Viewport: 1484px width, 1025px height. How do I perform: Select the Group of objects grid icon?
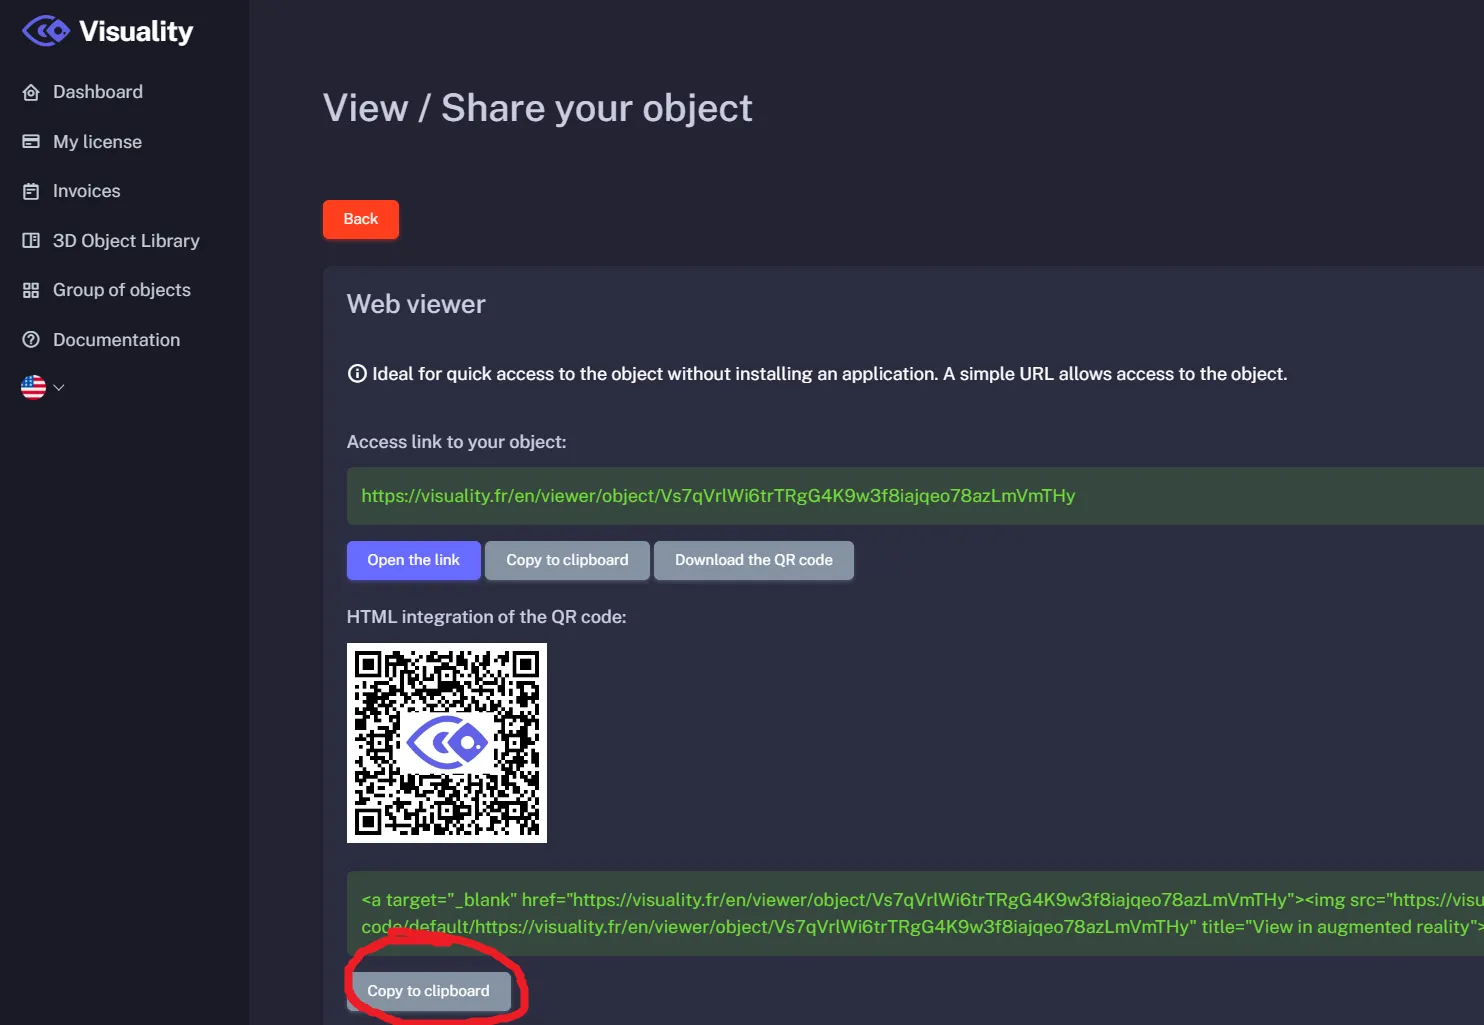click(x=31, y=290)
